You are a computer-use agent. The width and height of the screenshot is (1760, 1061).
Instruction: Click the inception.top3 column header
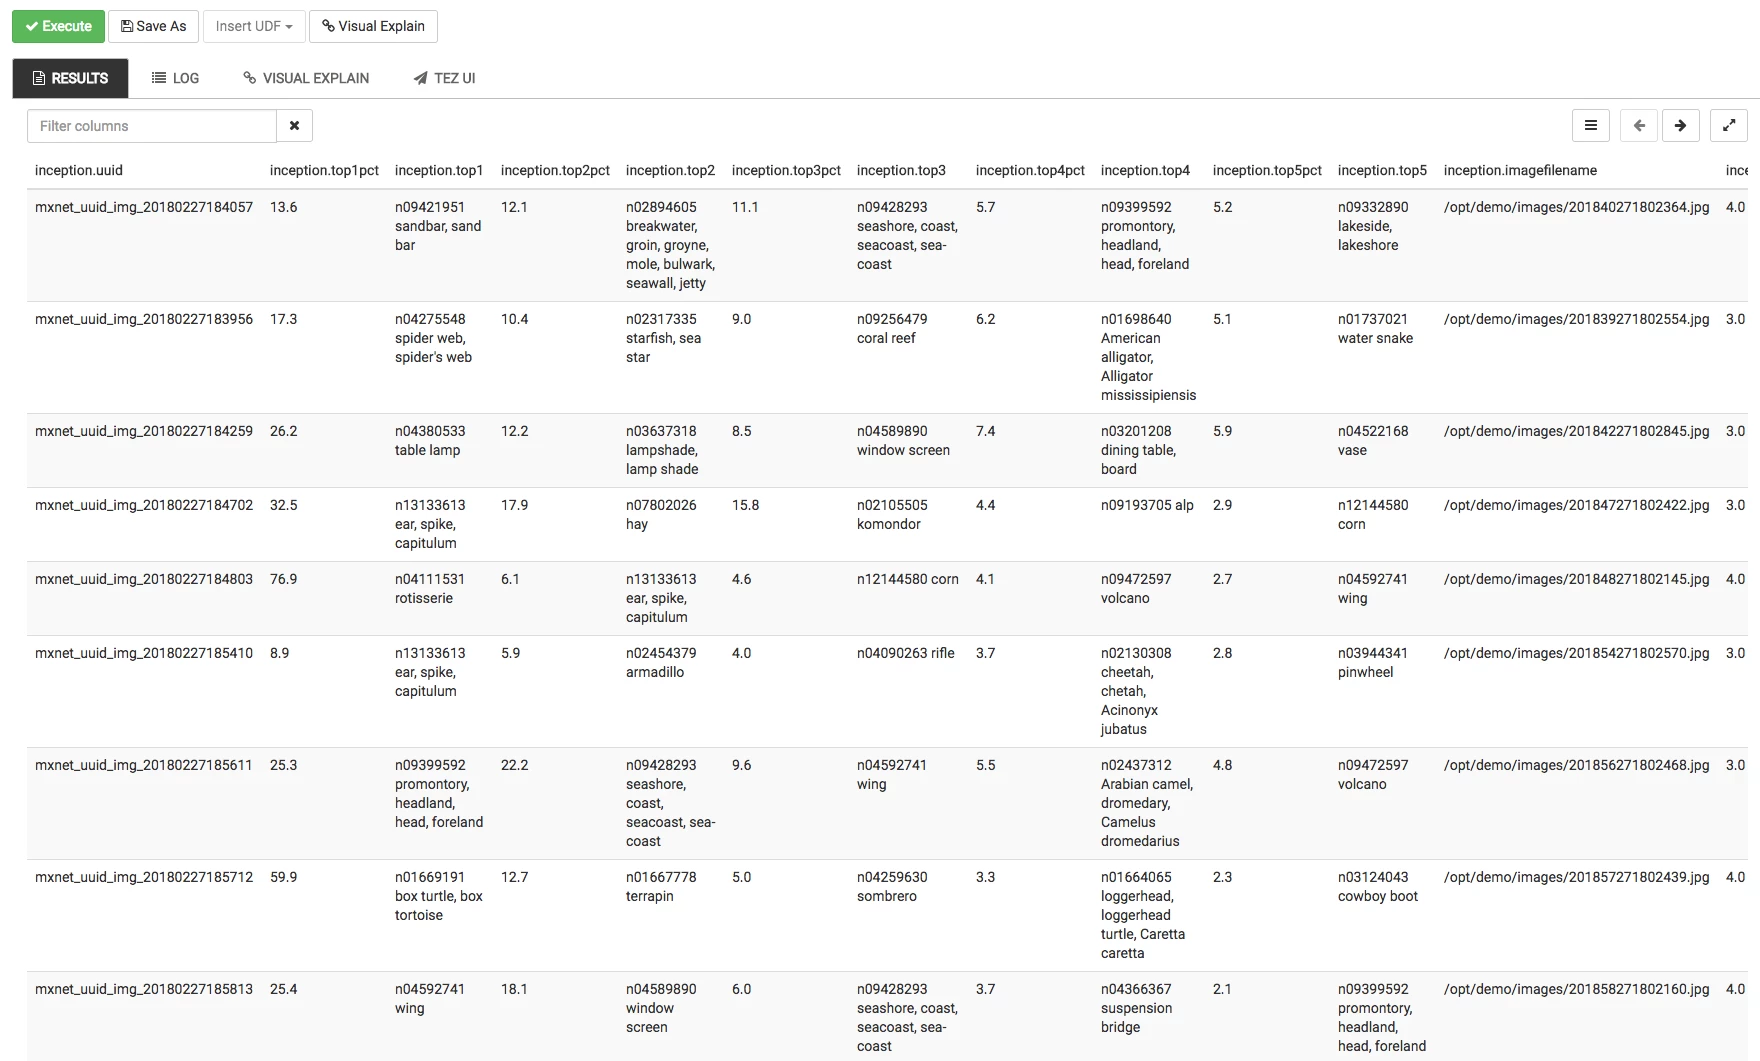901,171
